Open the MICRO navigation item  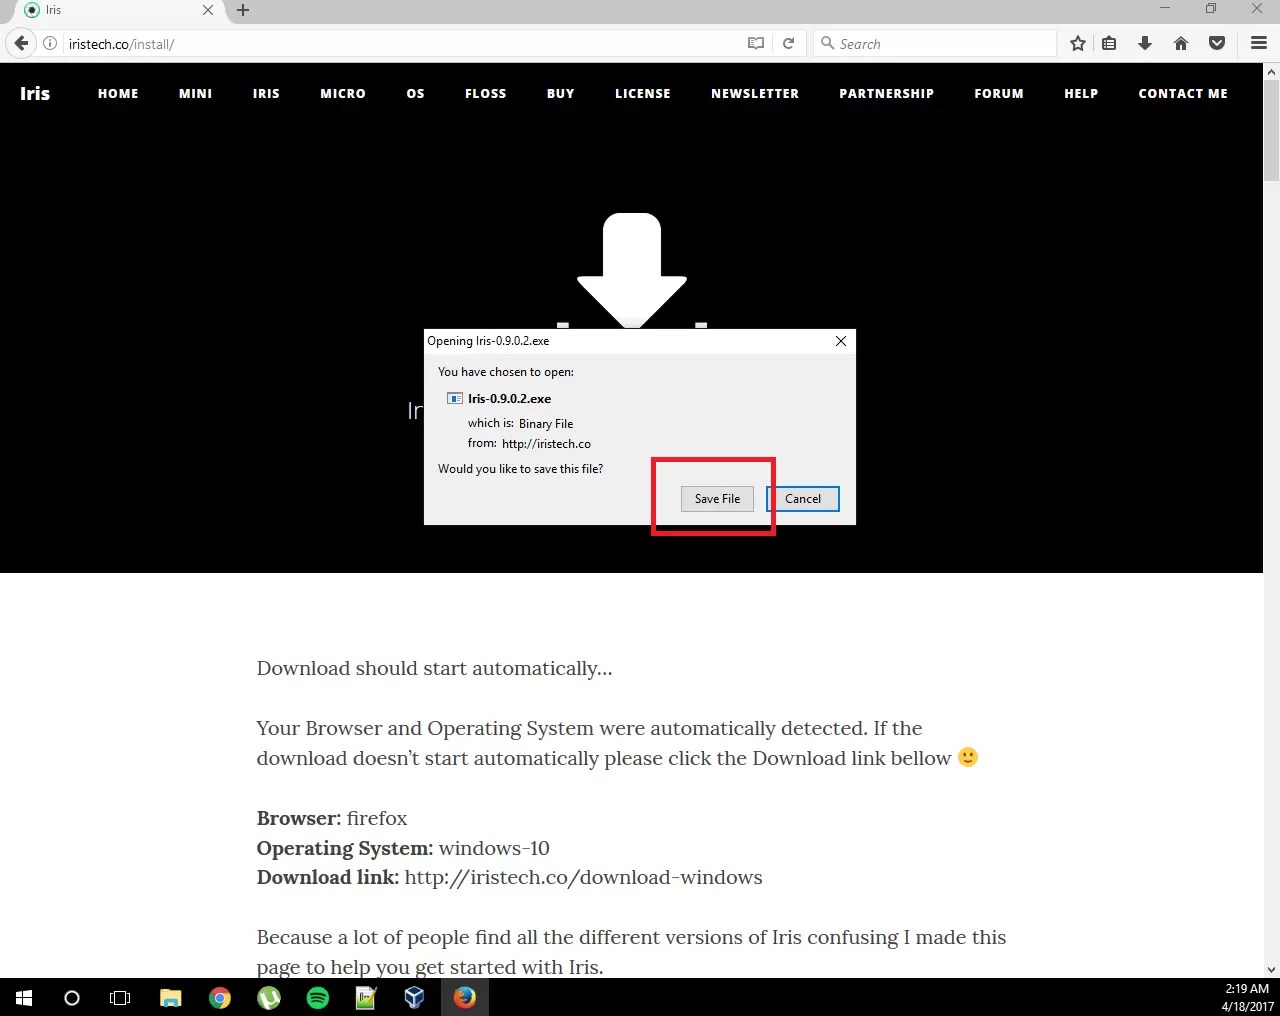343,93
